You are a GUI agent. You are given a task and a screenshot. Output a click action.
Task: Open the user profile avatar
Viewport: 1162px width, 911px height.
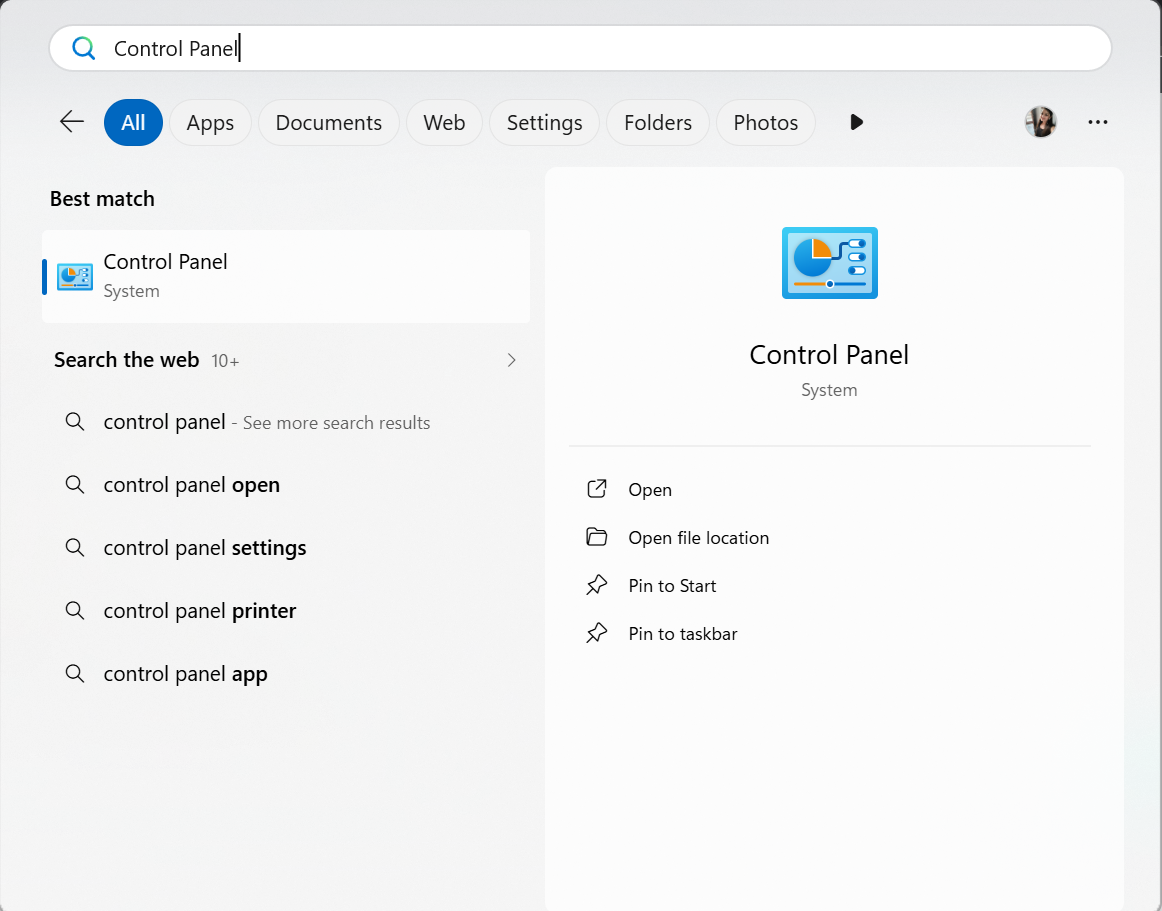(x=1040, y=122)
